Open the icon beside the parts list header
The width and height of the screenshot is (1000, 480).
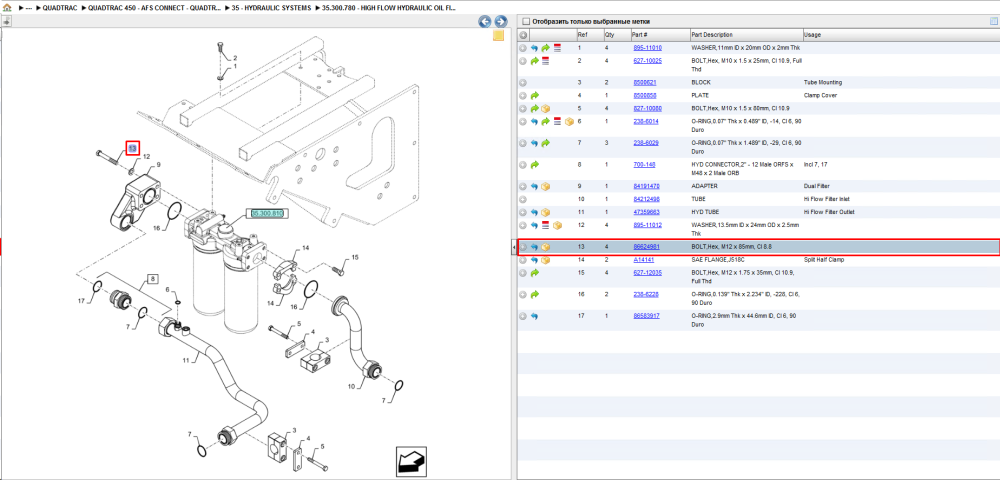point(992,21)
